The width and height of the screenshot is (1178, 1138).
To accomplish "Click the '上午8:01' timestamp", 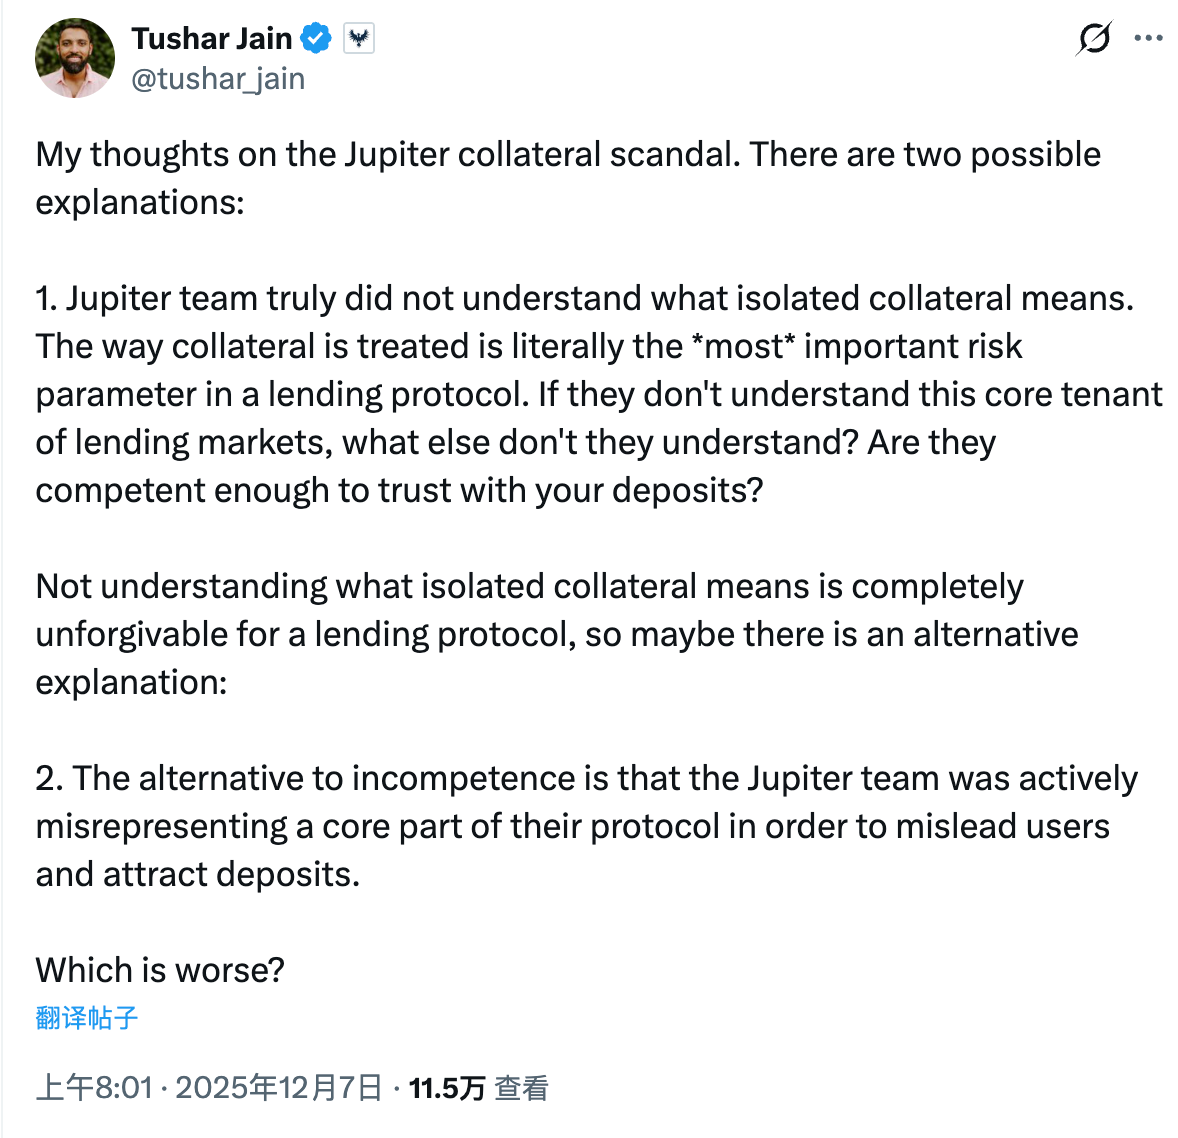I will coord(96,1086).
